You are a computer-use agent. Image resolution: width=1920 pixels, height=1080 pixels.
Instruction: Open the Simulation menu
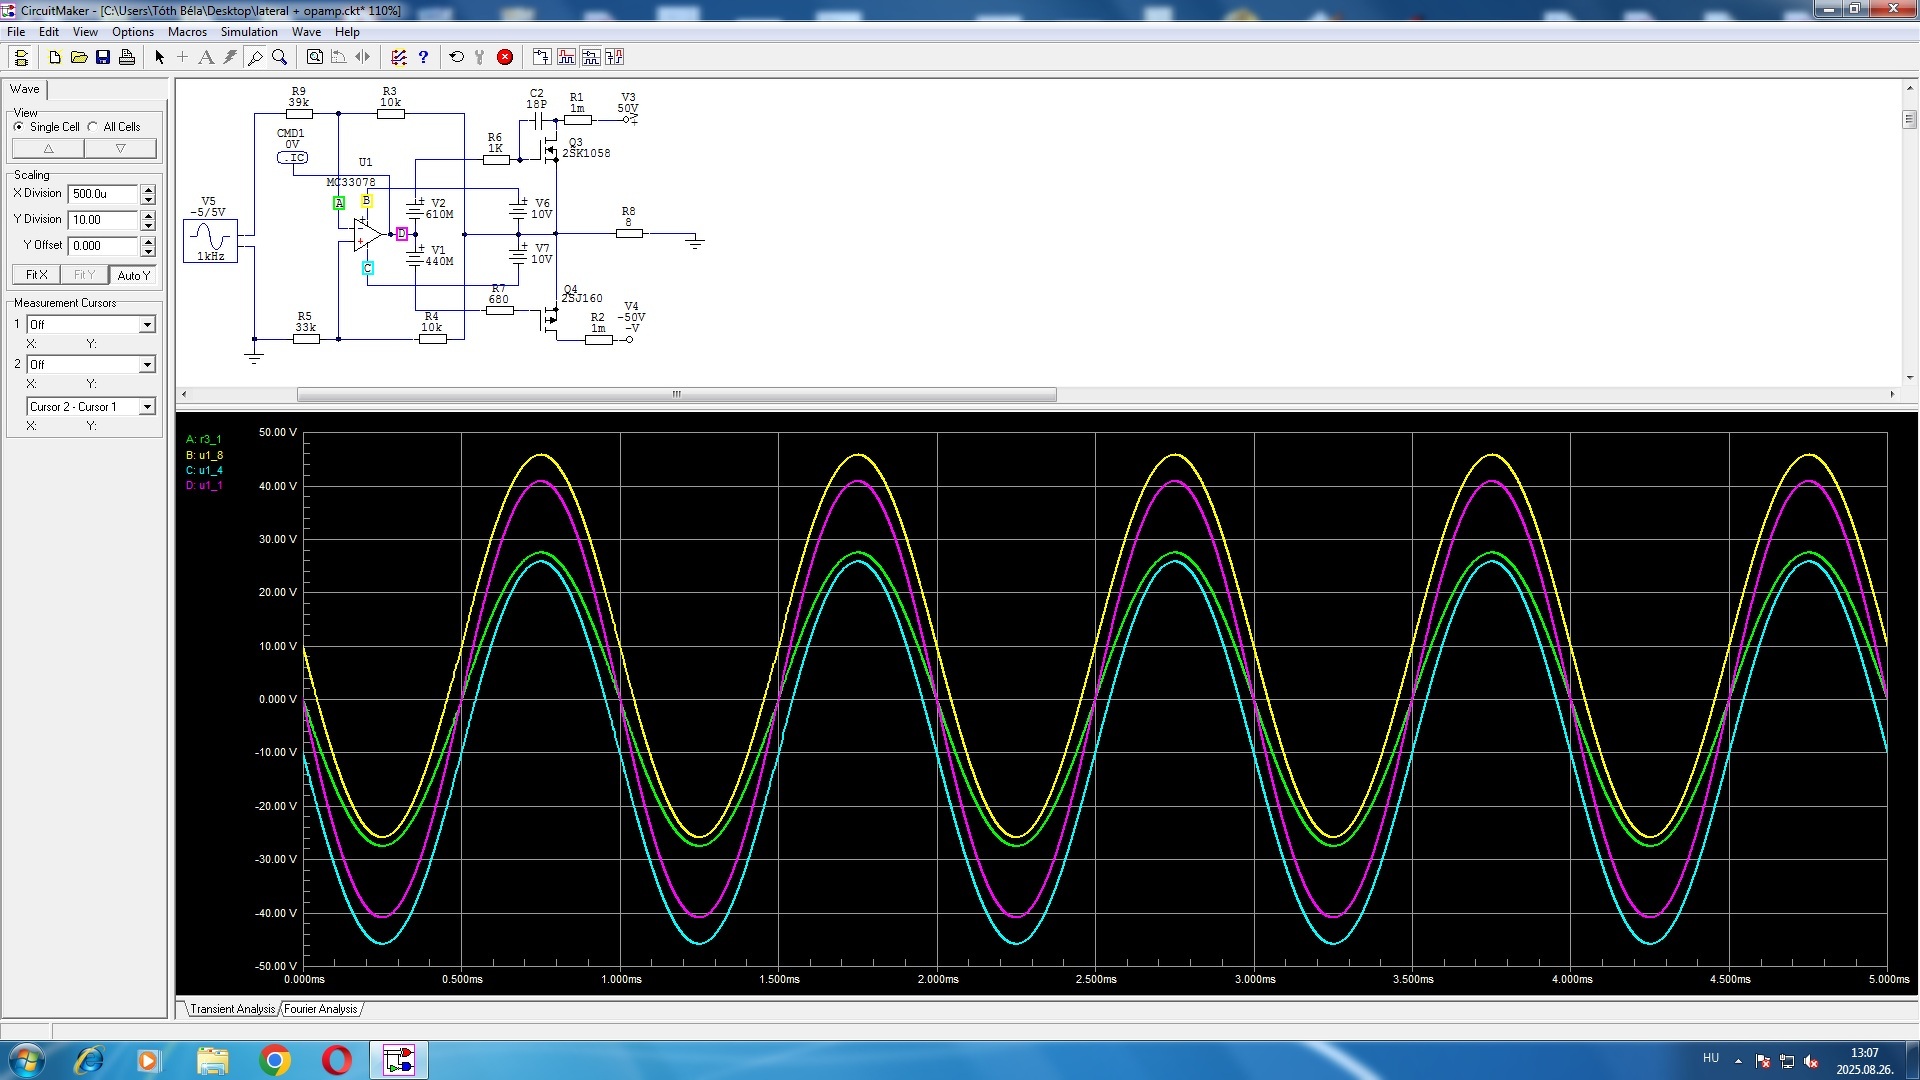pos(249,32)
